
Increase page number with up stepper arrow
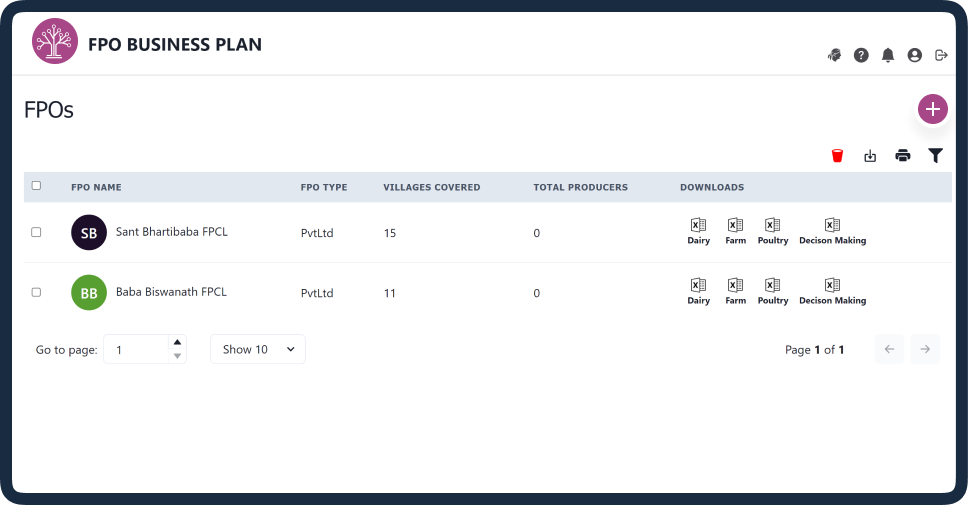click(177, 342)
